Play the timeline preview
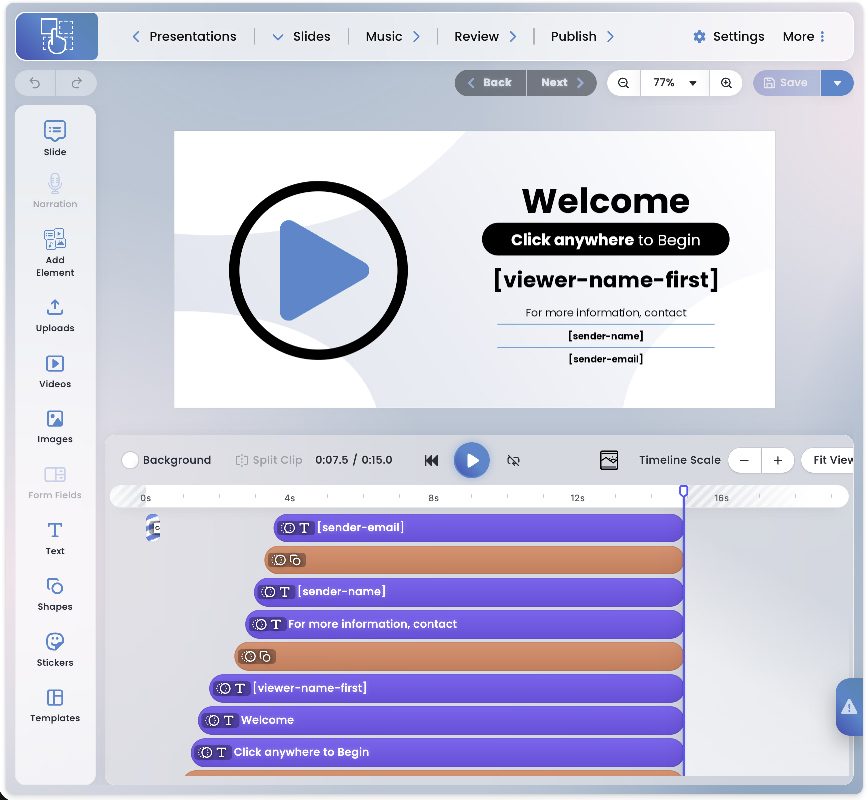This screenshot has width=868, height=800. (x=472, y=460)
